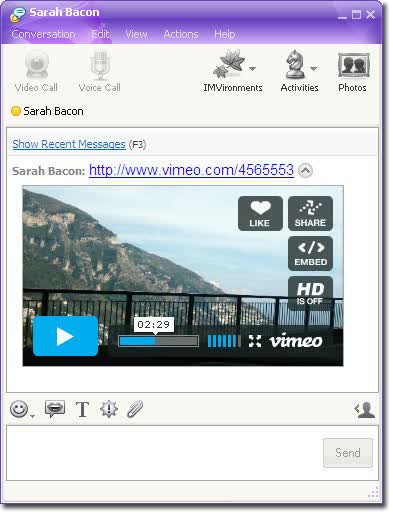Click the Yahoo Messenger title bar icon
Viewport: 393px width, 517px height.
17,14
